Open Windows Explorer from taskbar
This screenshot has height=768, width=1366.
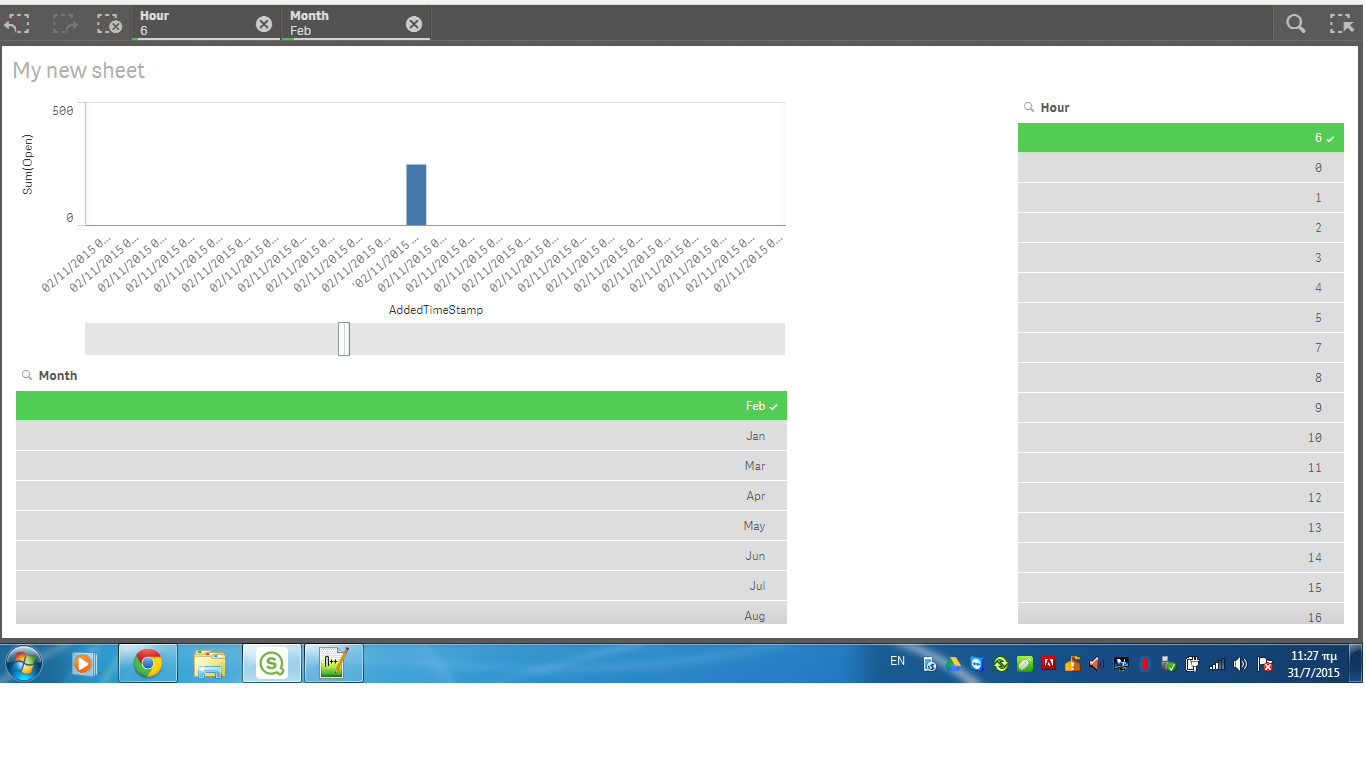(x=210, y=663)
